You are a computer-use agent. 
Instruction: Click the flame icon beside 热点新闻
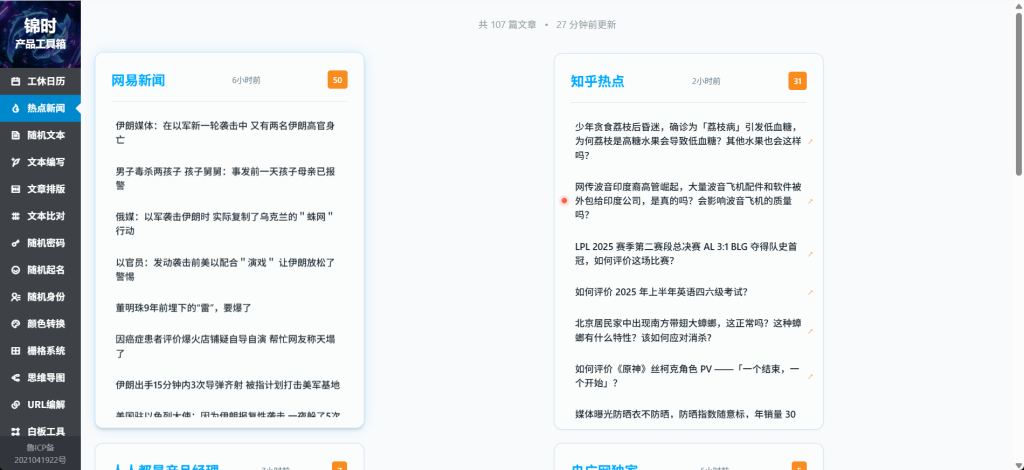(16, 108)
